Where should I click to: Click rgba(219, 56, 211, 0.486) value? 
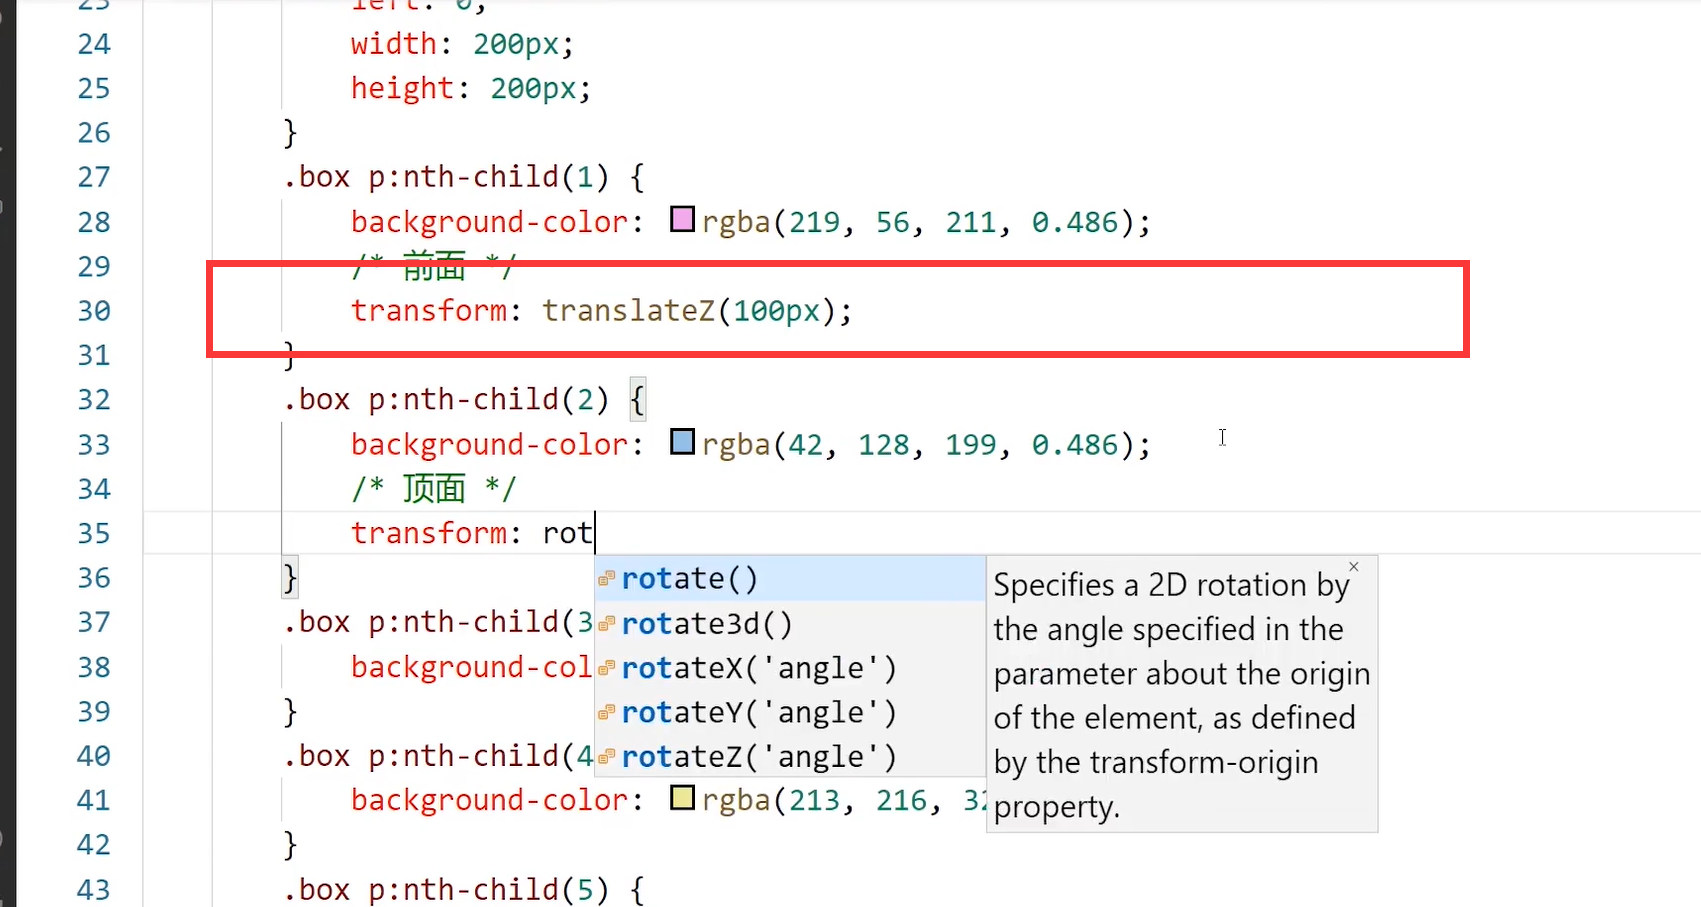coord(917,221)
